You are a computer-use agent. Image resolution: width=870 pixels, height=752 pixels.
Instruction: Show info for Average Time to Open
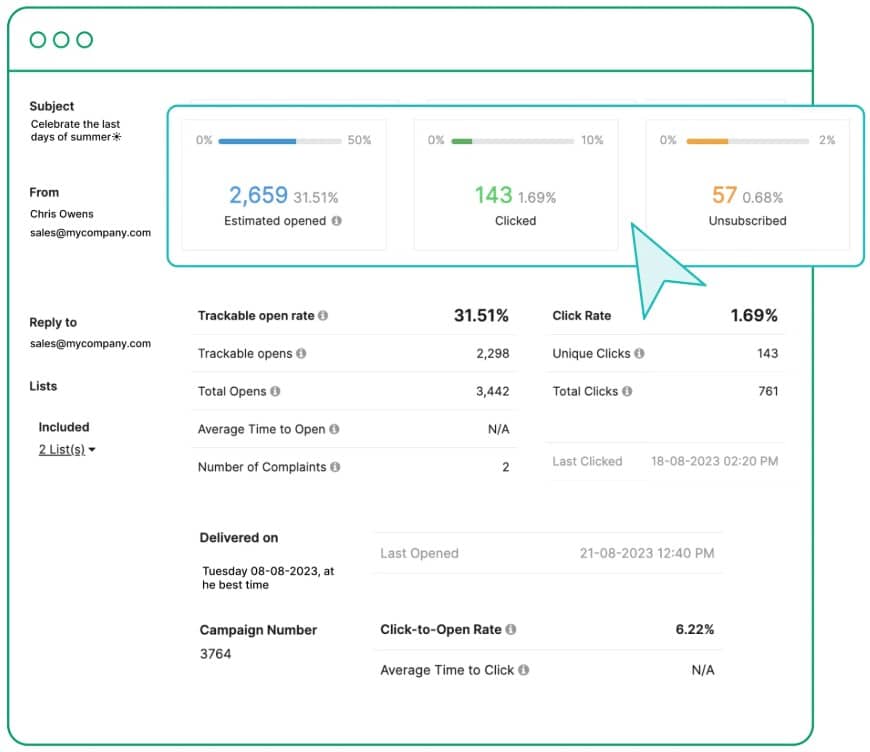[x=334, y=429]
